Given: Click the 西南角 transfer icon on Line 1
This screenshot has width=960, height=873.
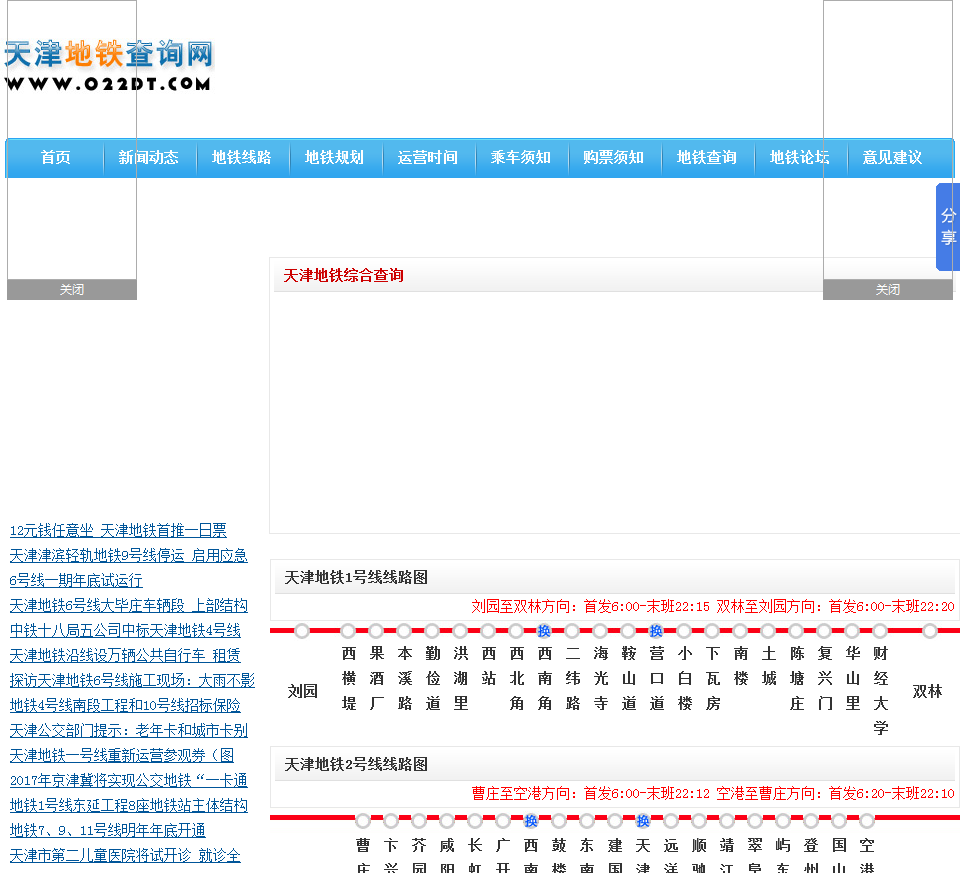Looking at the screenshot, I should click(x=544, y=631).
